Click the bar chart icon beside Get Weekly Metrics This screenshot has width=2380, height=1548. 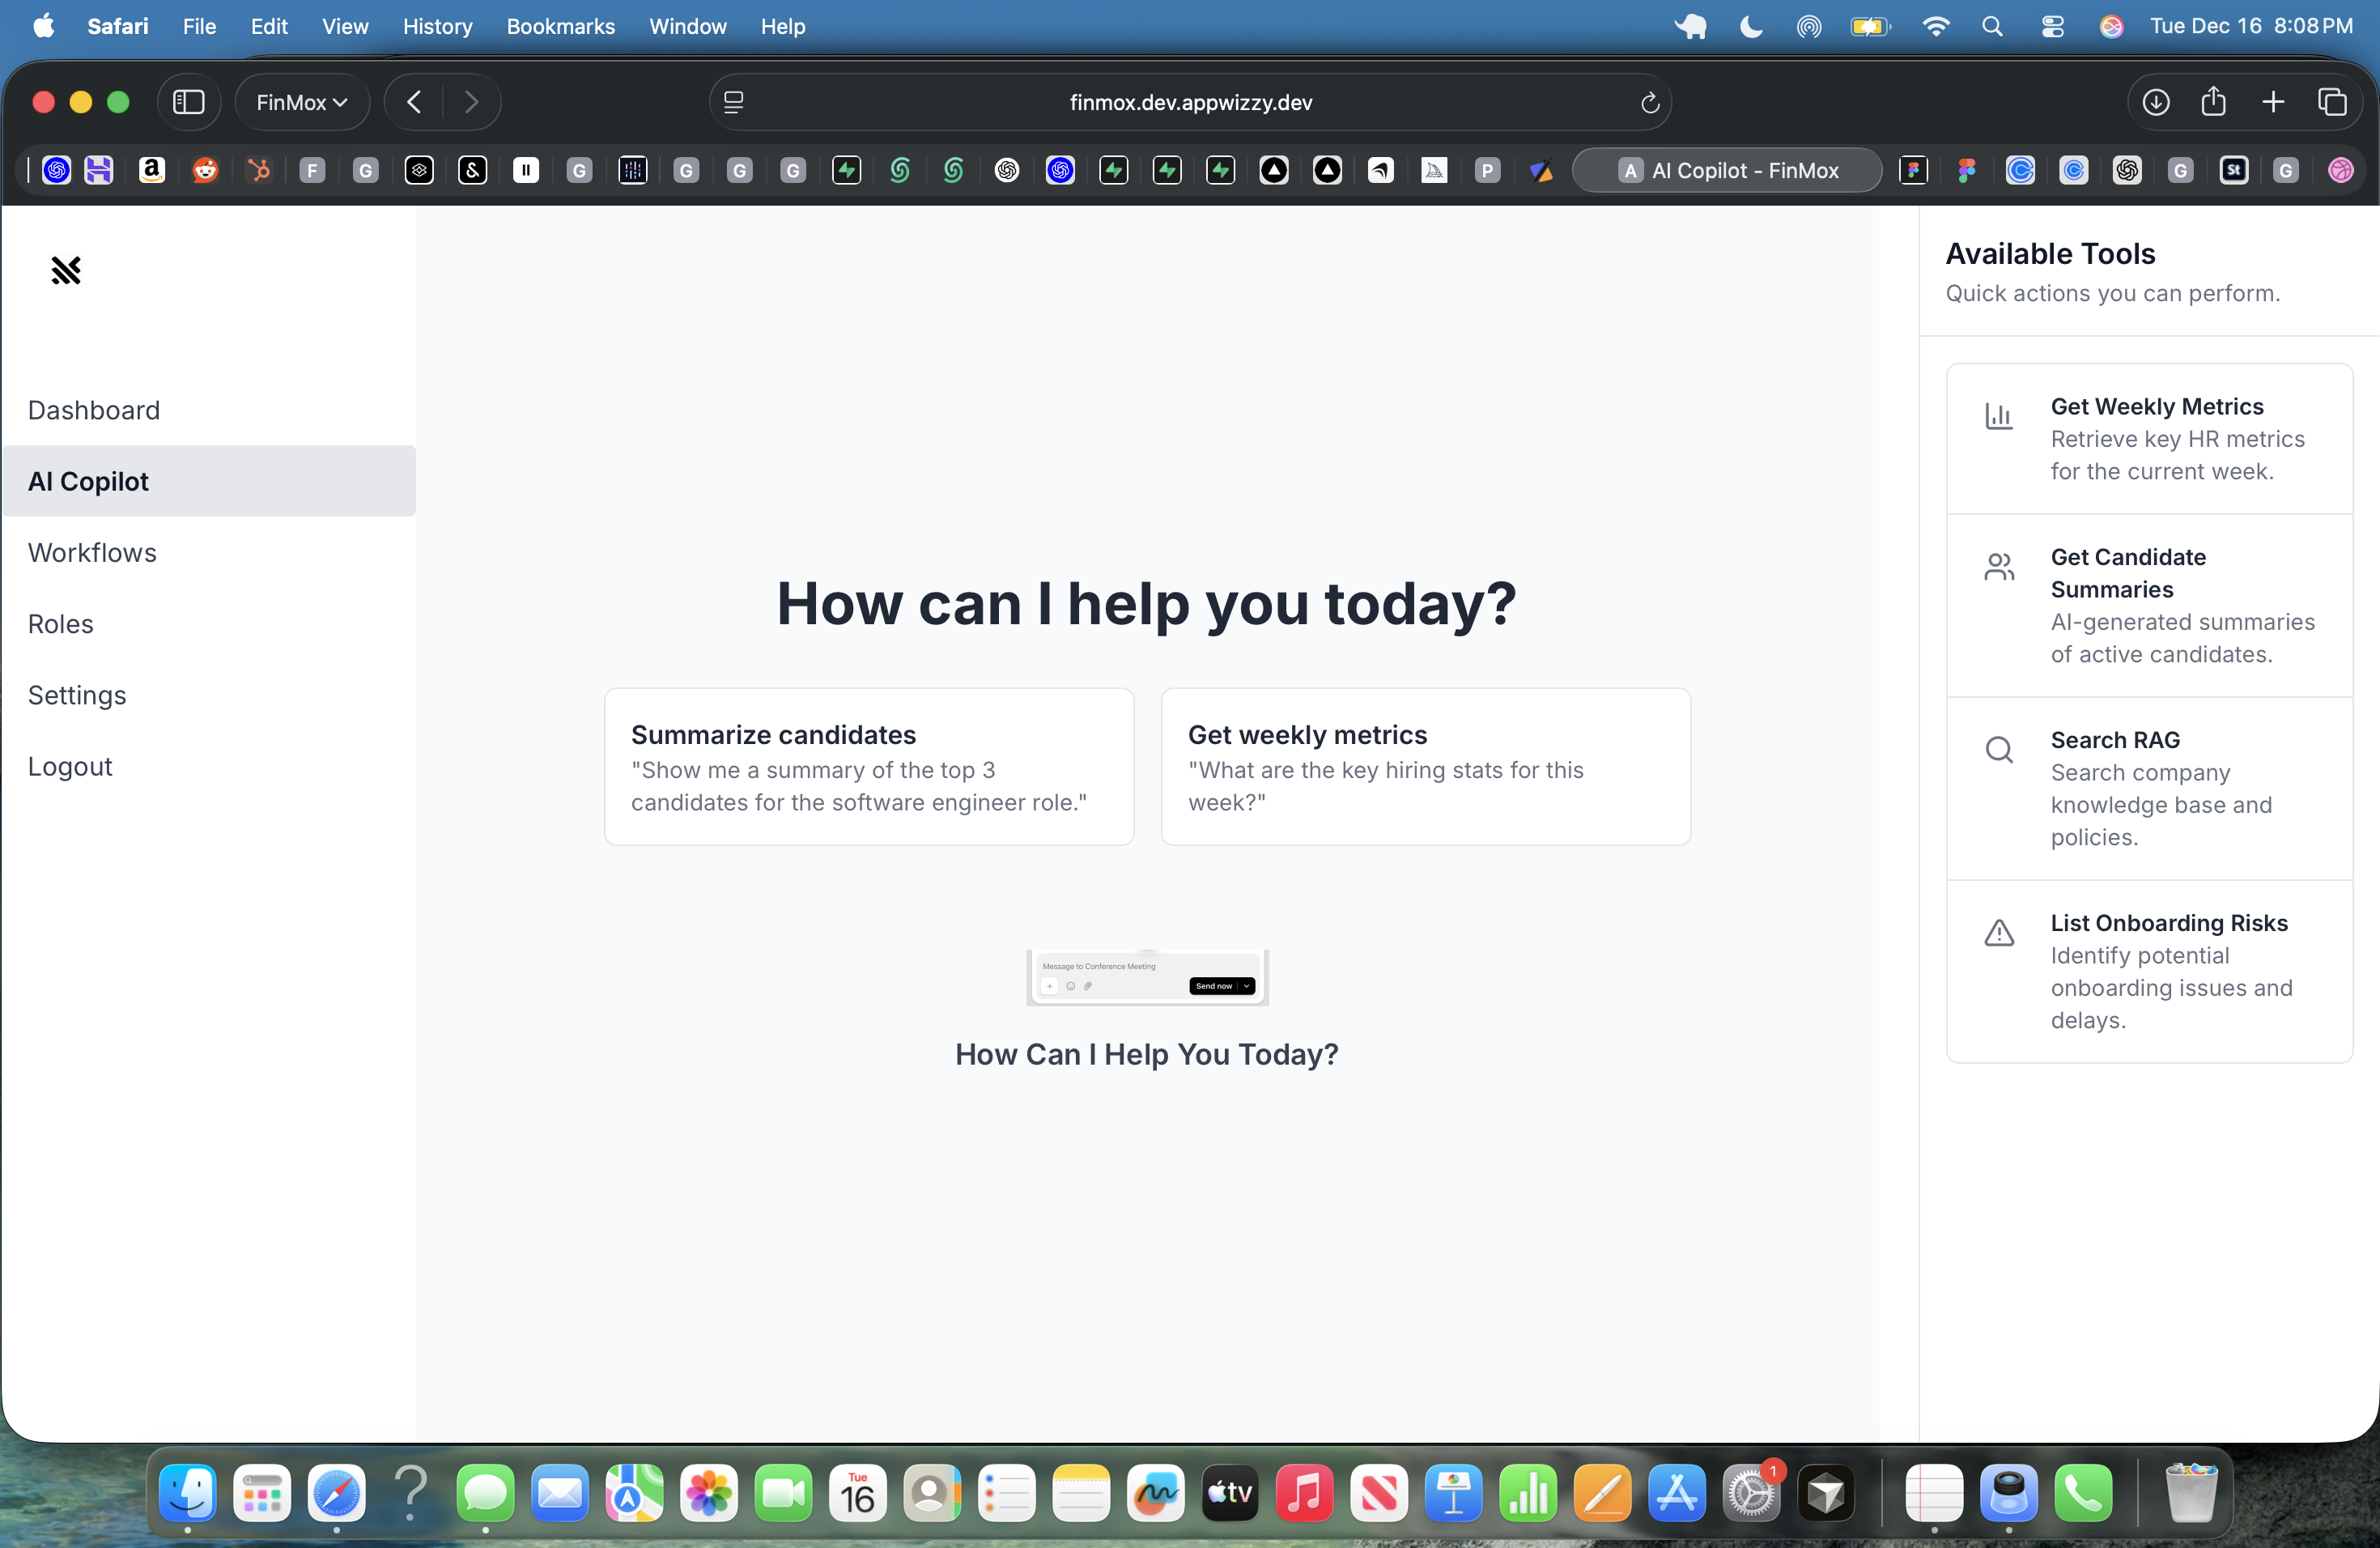[x=1999, y=418]
